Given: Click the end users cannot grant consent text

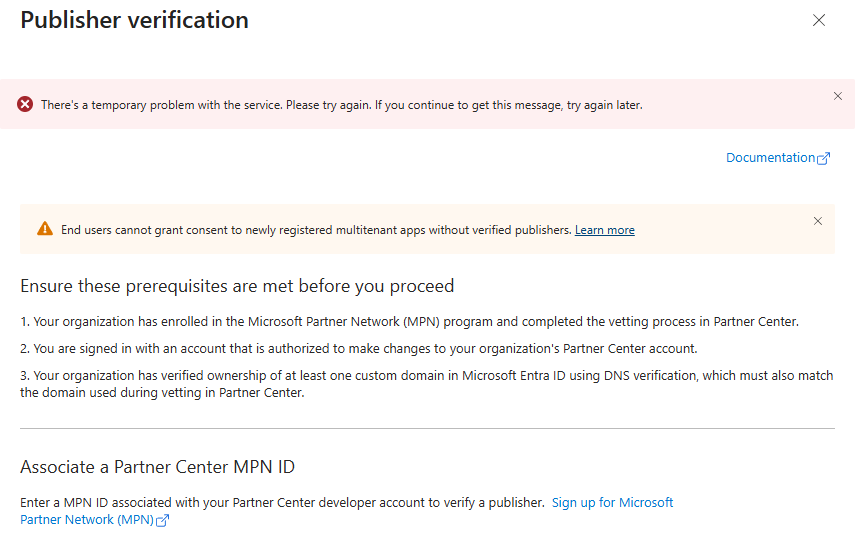Looking at the screenshot, I should point(316,230).
